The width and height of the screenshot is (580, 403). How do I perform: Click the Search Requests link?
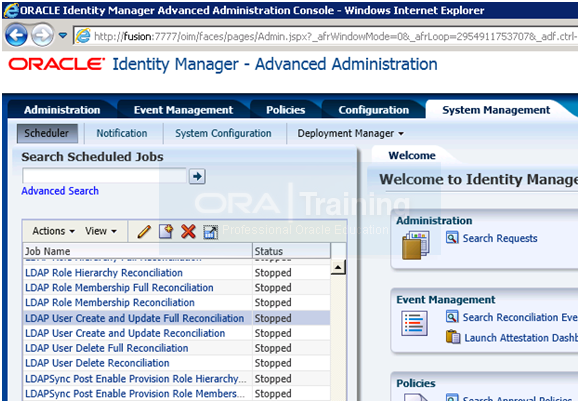[500, 238]
